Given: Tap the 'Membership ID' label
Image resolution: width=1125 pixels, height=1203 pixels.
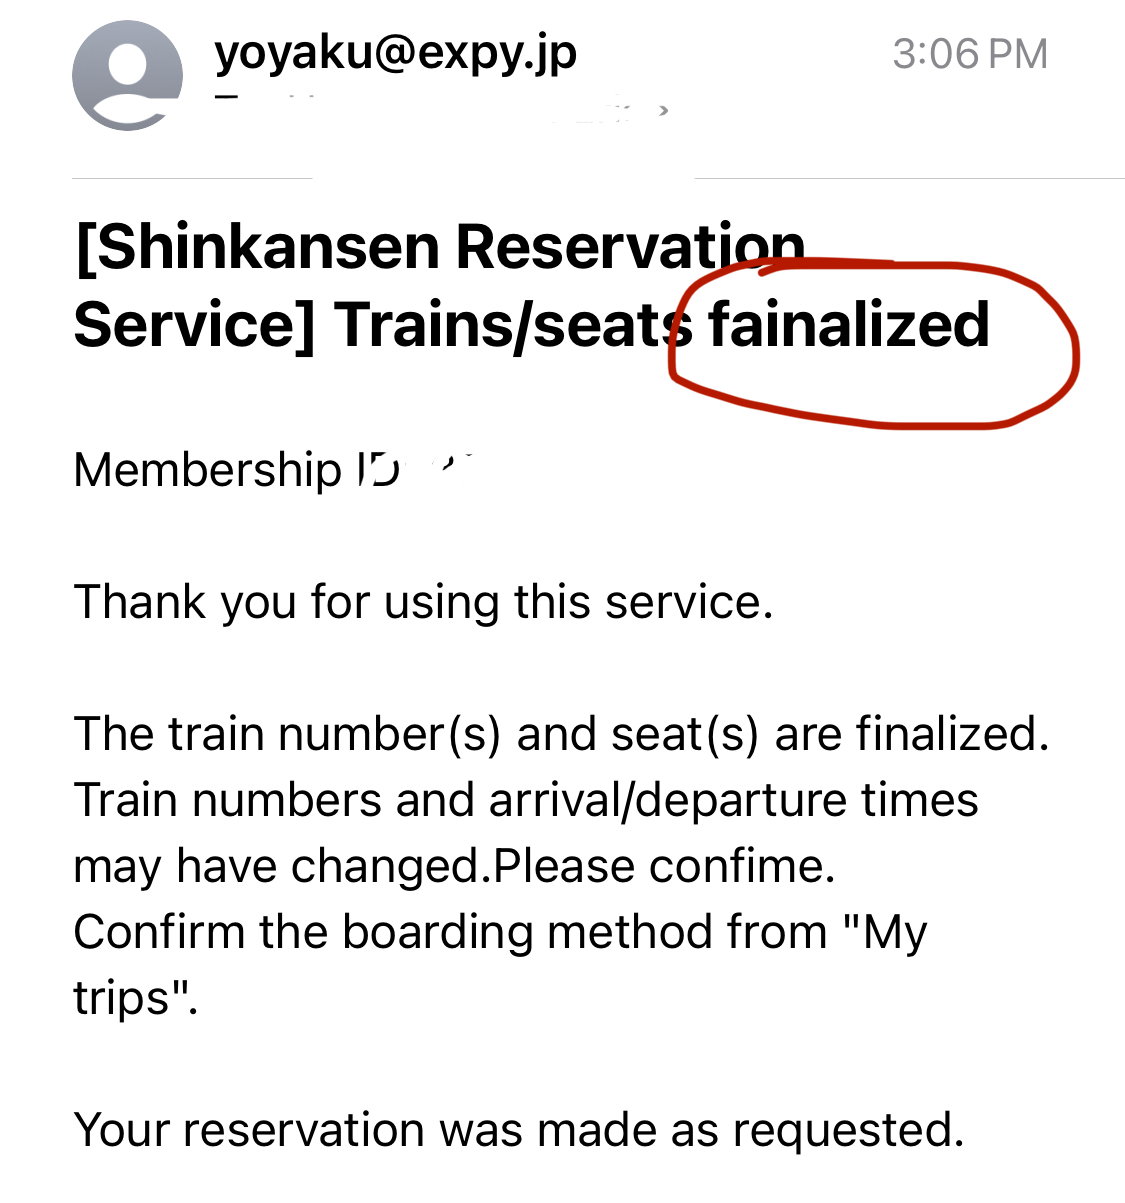Looking at the screenshot, I should click(x=236, y=470).
